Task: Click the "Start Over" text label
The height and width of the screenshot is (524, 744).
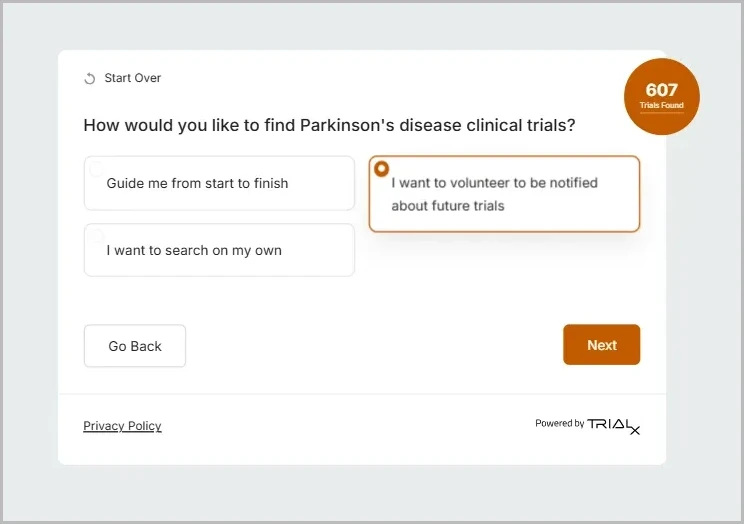Action: point(132,78)
